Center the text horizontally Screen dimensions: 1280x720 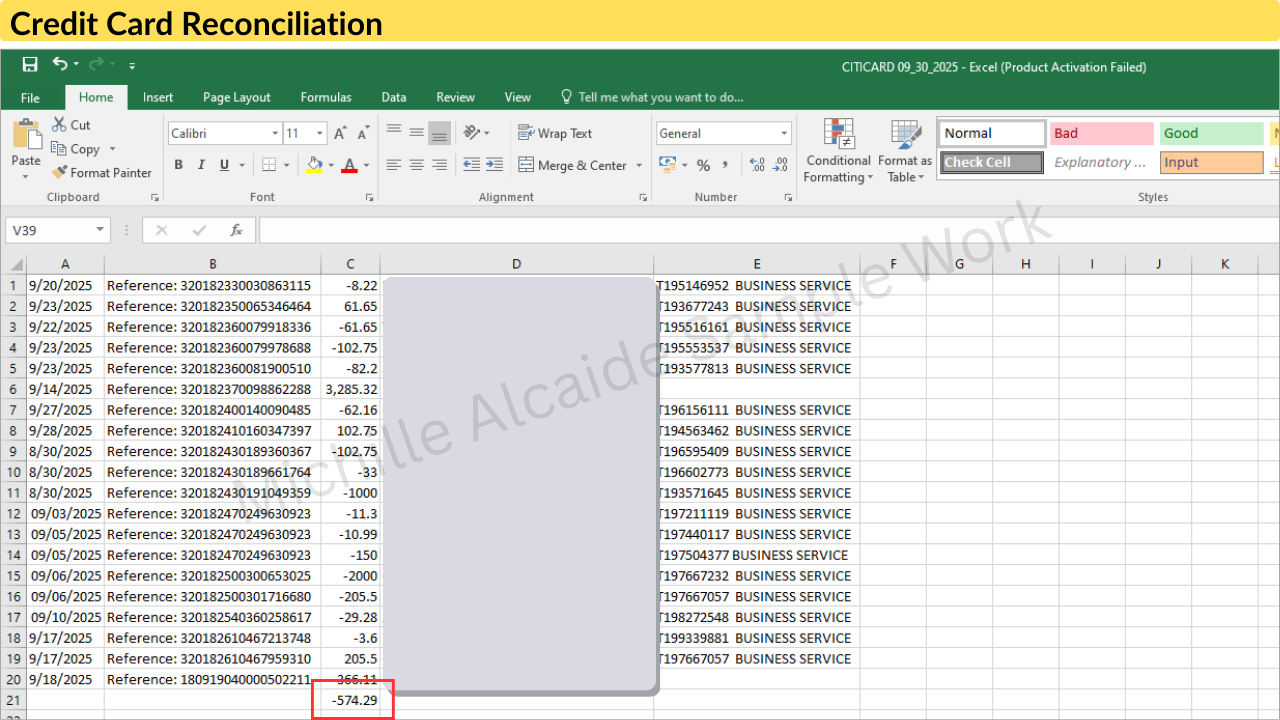coord(417,165)
